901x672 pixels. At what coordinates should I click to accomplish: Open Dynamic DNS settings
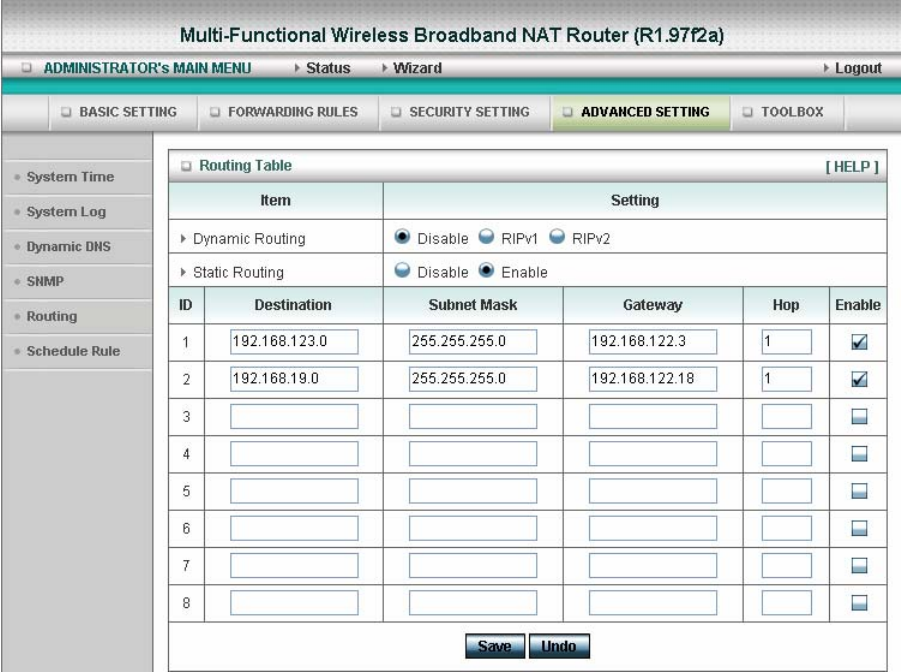[68, 246]
